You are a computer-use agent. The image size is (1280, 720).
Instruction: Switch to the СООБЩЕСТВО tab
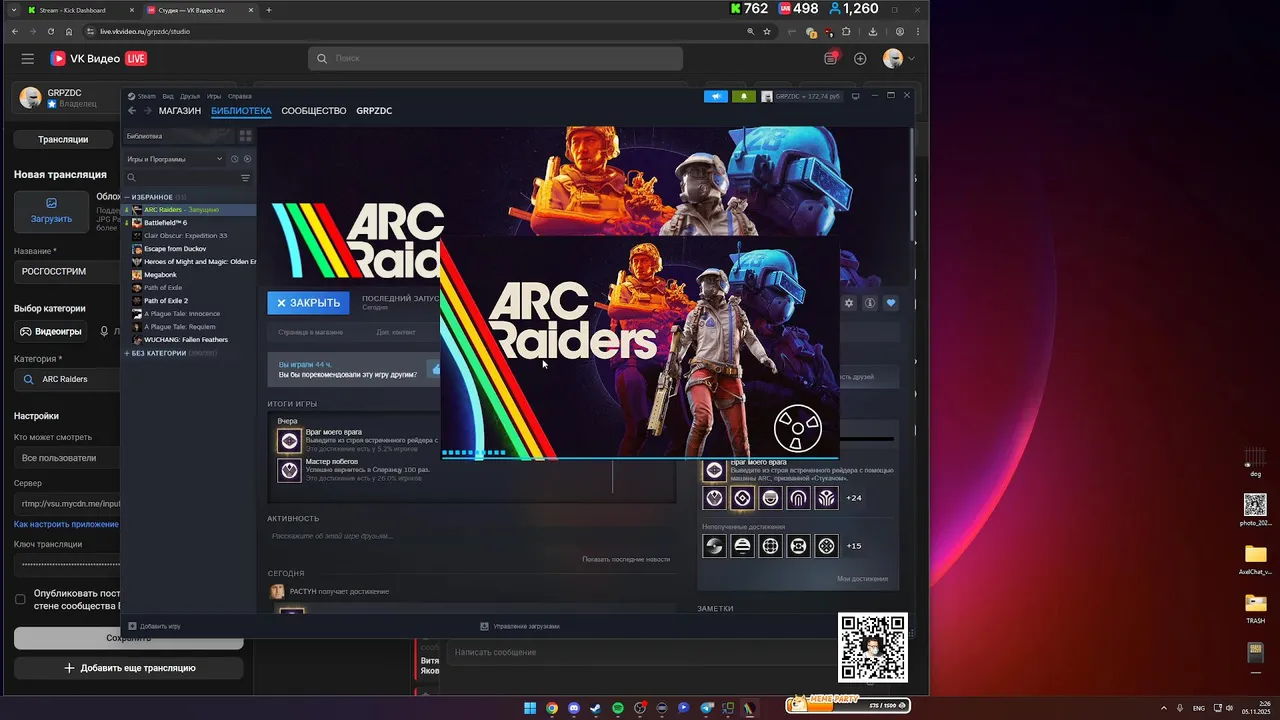[x=314, y=111]
